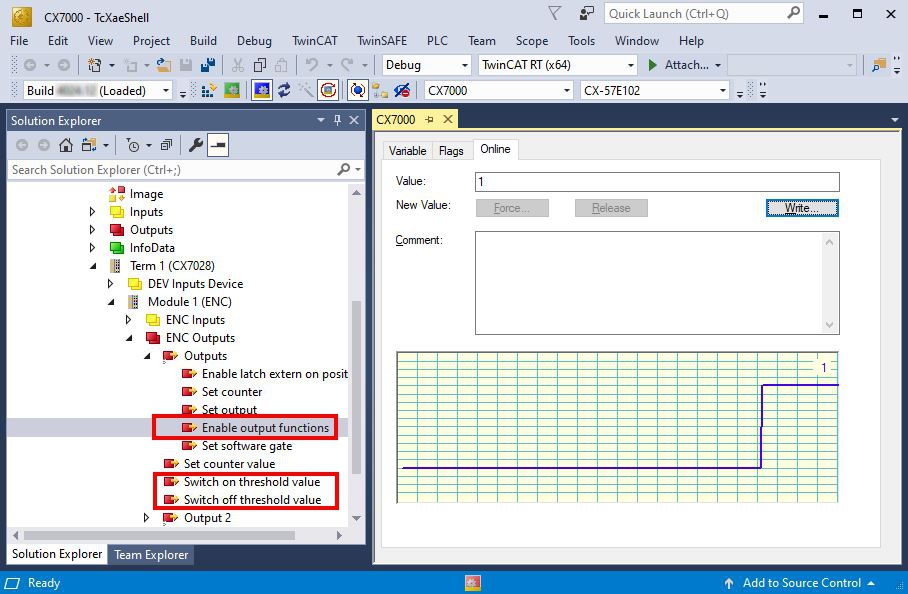Open the Attach button dropdown arrow
The height and width of the screenshot is (594, 908).
(x=718, y=65)
